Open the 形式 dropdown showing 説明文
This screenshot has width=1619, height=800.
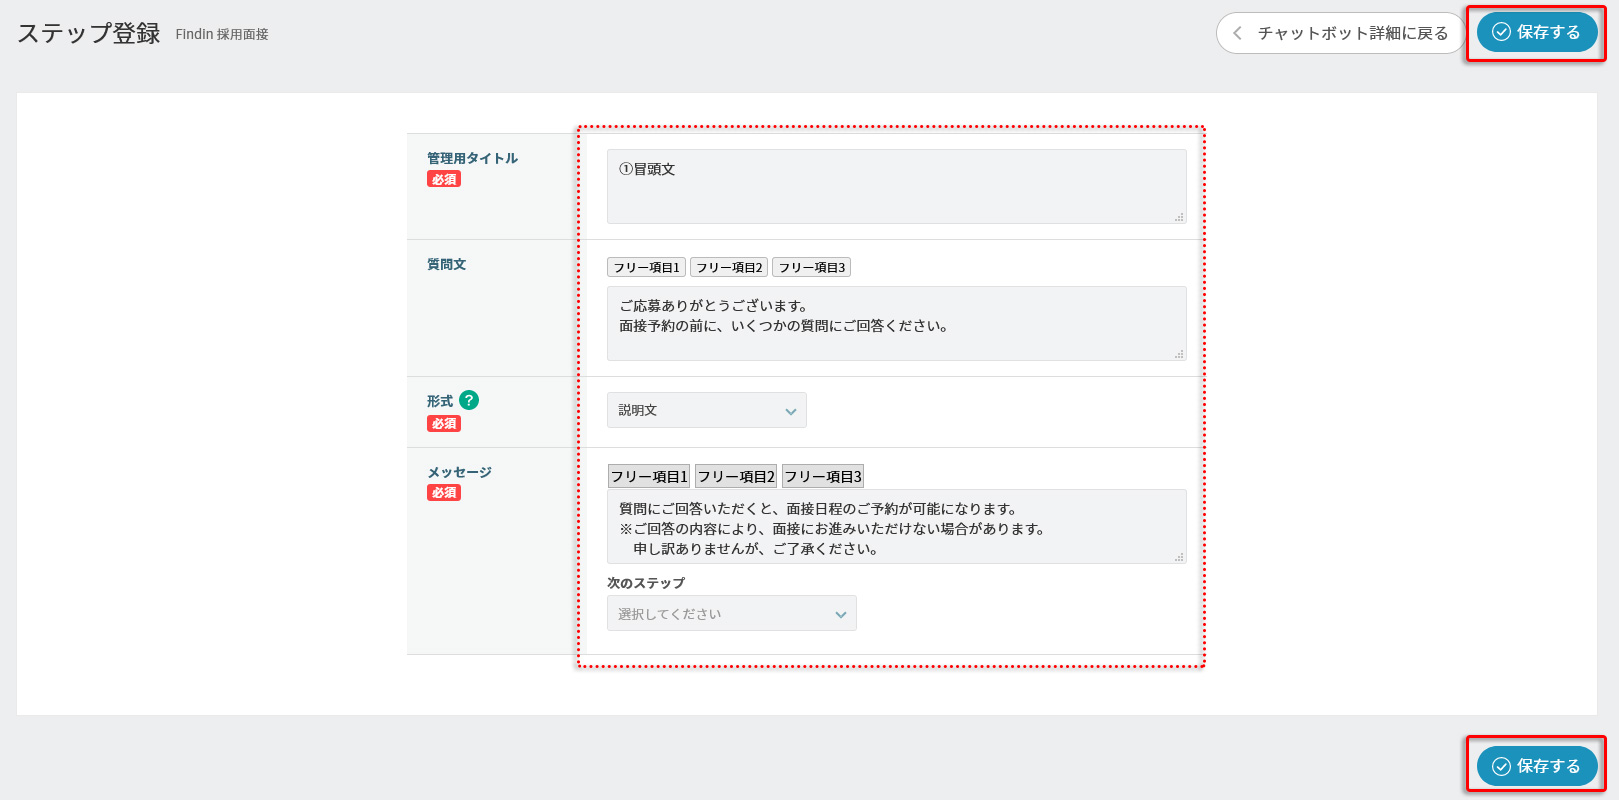point(706,410)
